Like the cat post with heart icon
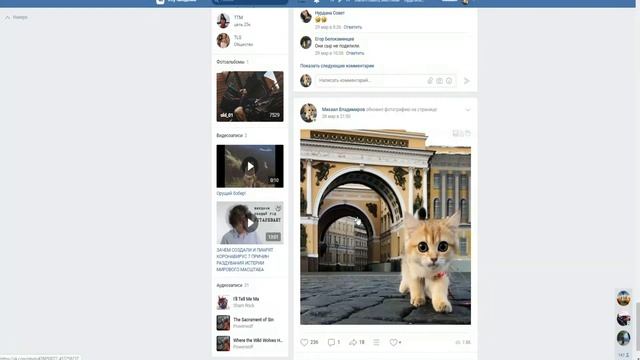 pyautogui.click(x=304, y=342)
